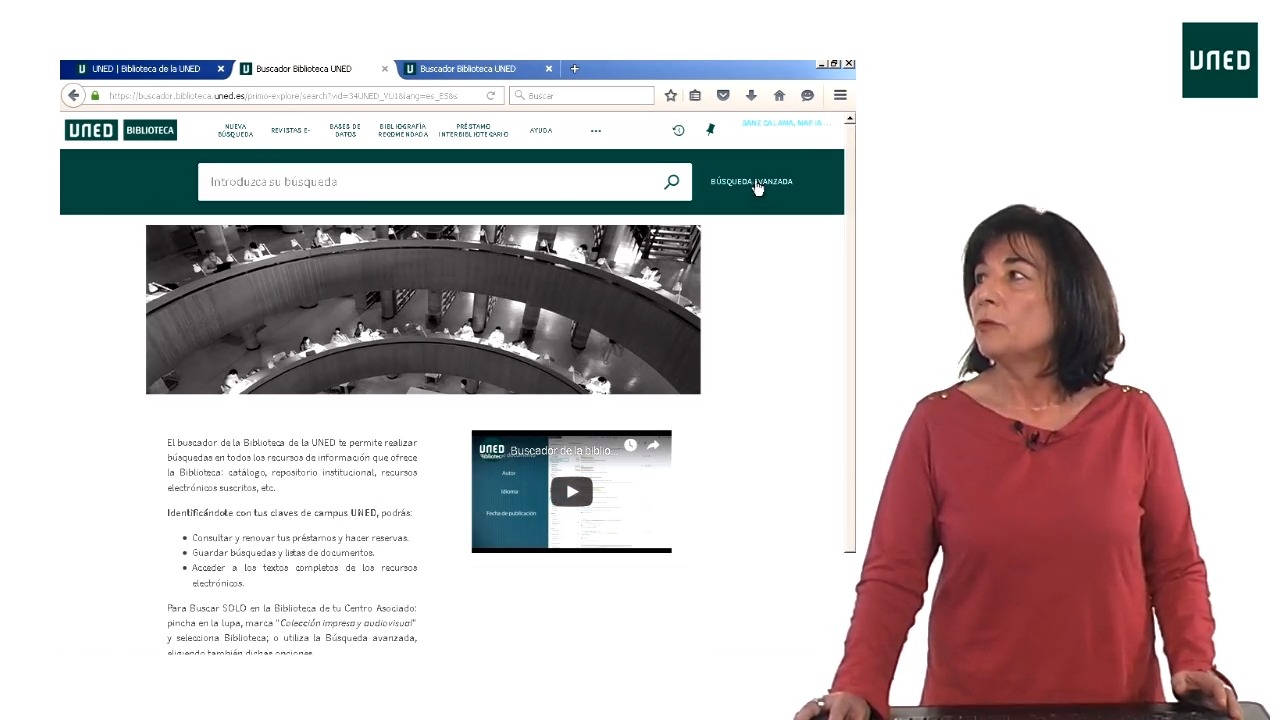1280x720 pixels.
Task: Open the Firefox hamburger menu
Action: [x=840, y=96]
